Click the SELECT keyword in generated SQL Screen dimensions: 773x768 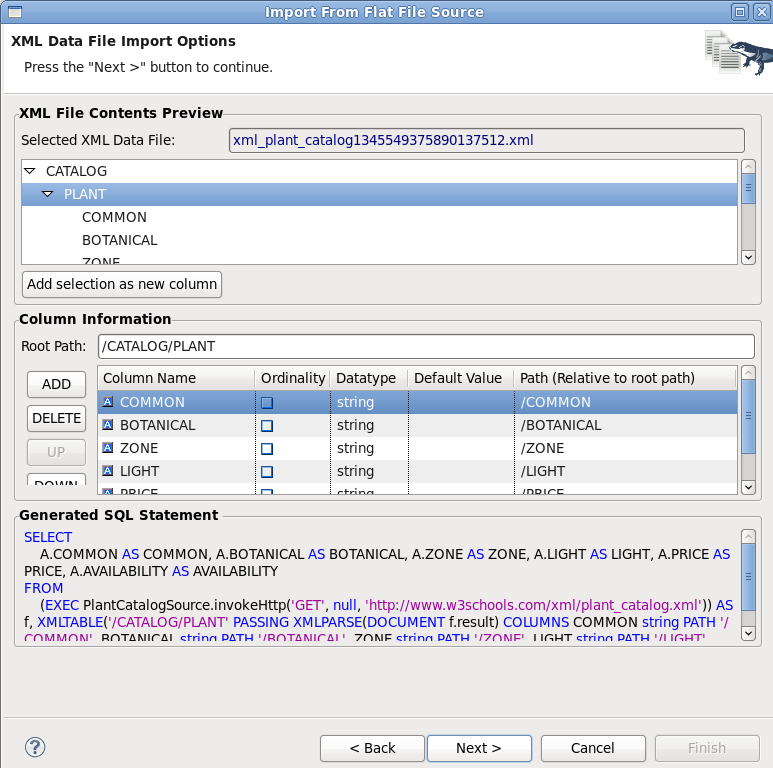[x=48, y=537]
